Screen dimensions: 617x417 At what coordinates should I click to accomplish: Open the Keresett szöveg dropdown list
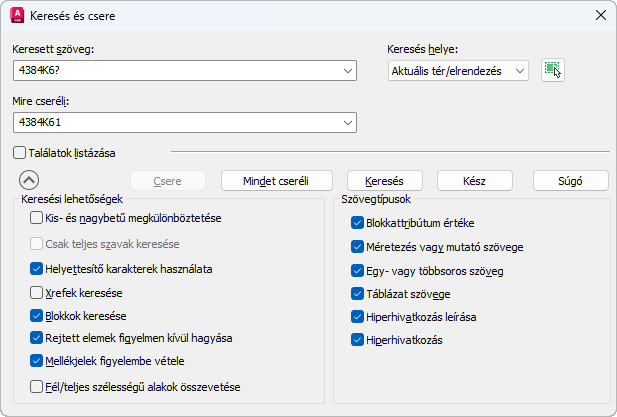[x=348, y=70]
